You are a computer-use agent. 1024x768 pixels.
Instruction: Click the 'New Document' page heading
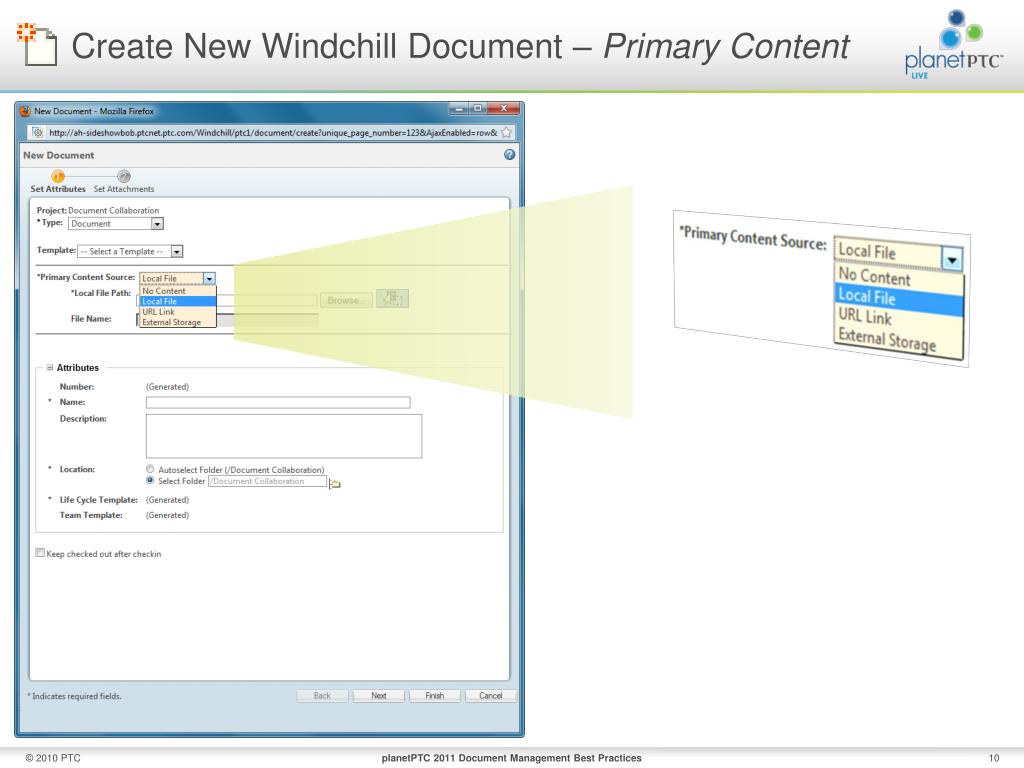pyautogui.click(x=59, y=155)
